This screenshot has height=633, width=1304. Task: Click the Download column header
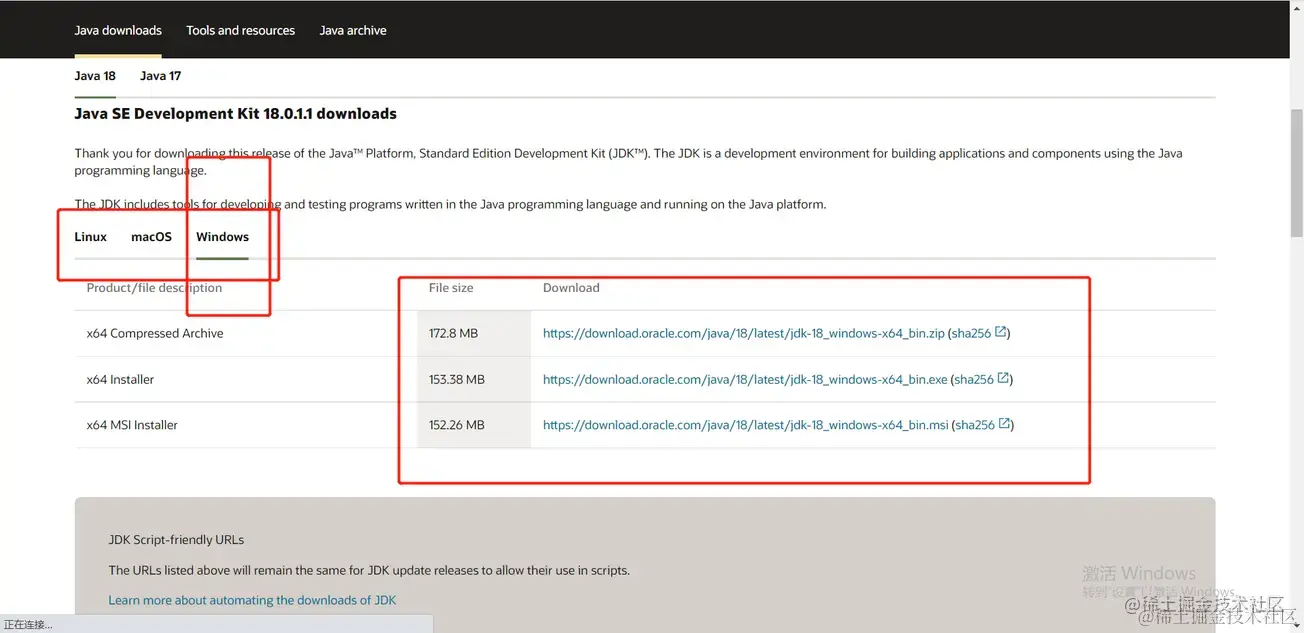coord(571,288)
